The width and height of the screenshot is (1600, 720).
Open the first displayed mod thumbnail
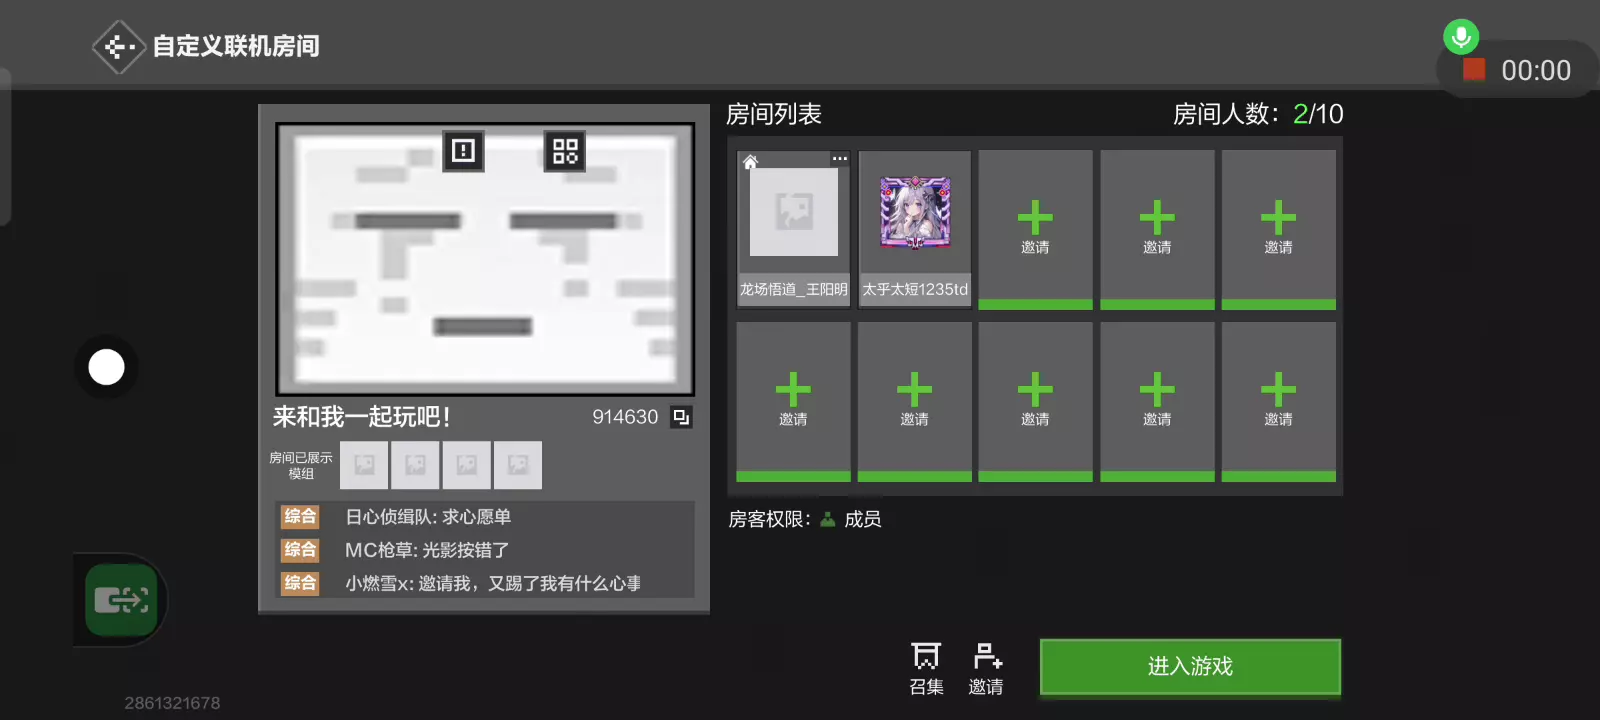364,465
